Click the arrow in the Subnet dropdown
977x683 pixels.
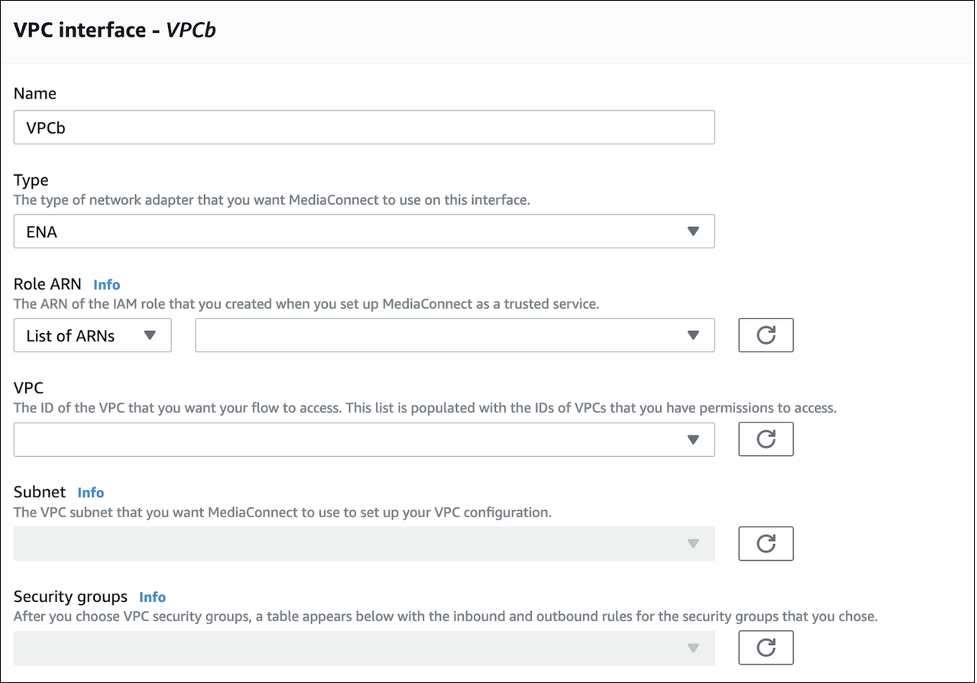[x=693, y=543]
